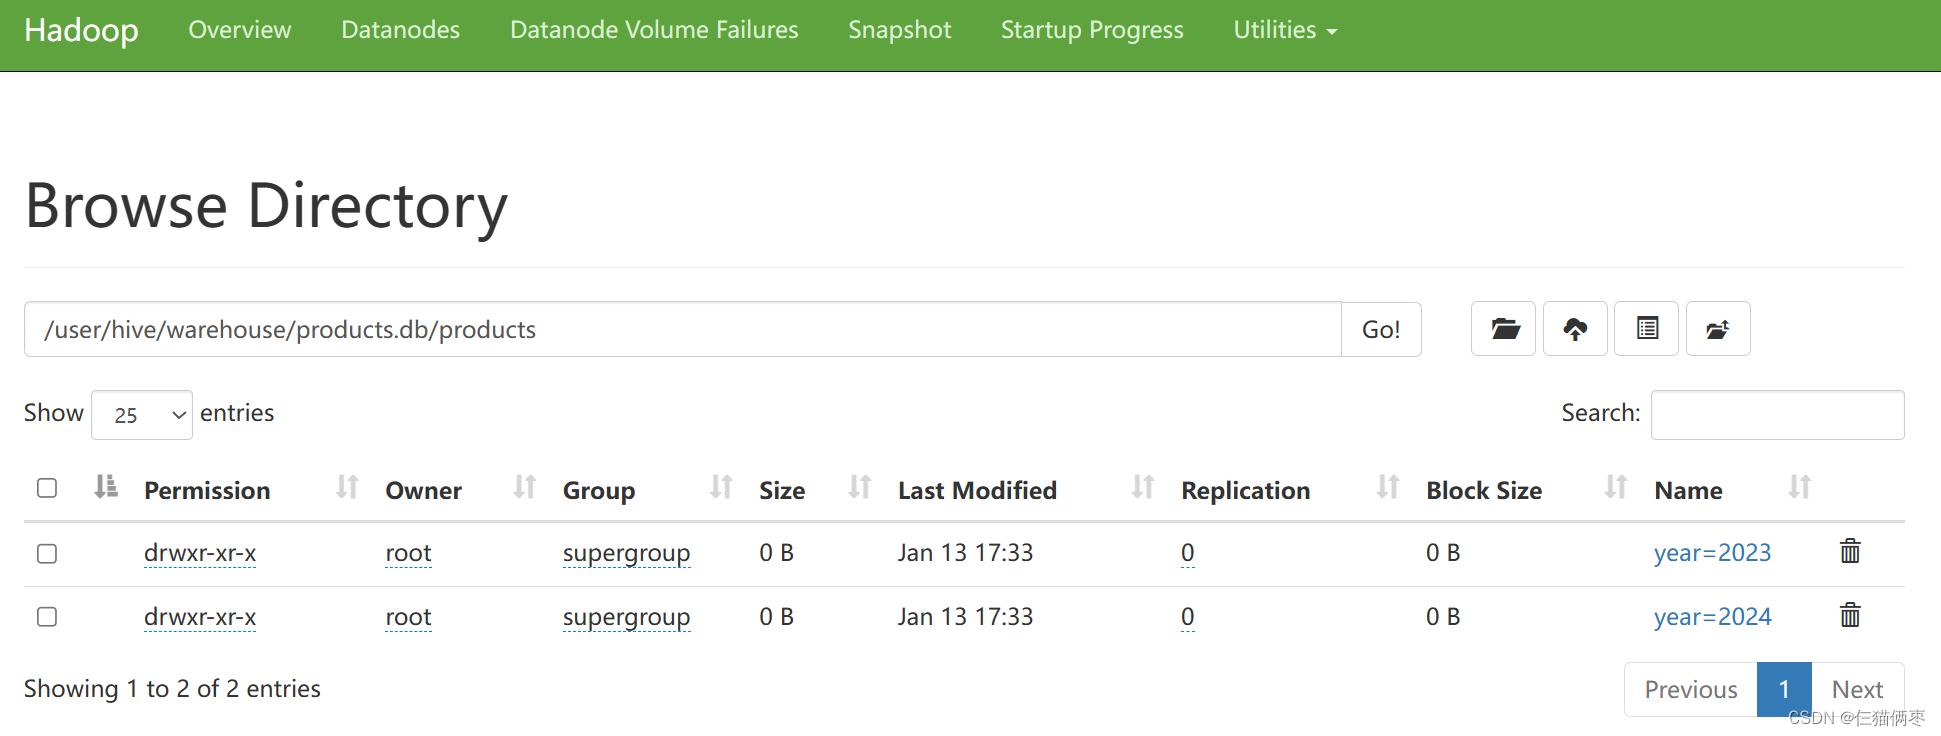Click the Permission column header label
1941x736 pixels.
coord(207,490)
